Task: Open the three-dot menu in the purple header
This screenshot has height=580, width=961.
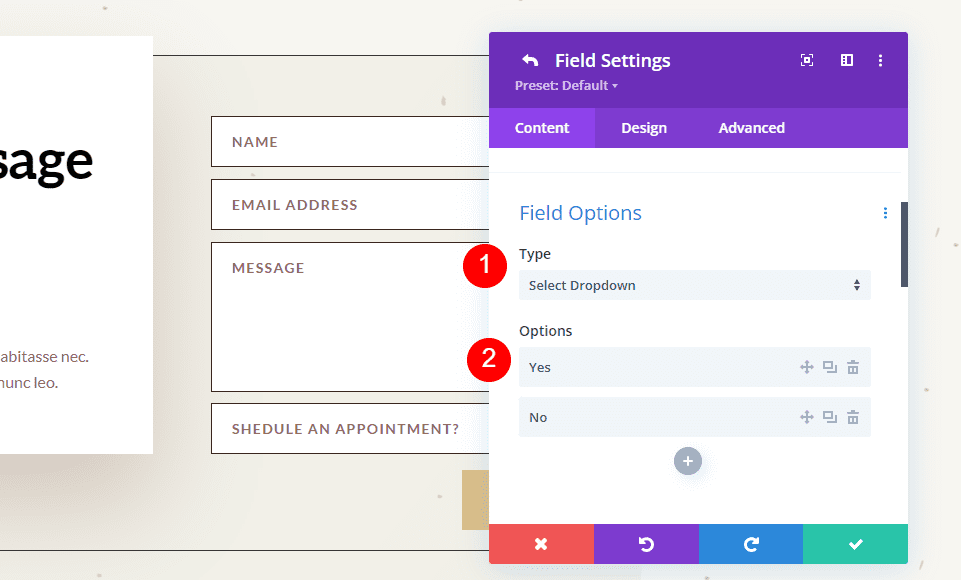Action: [881, 60]
